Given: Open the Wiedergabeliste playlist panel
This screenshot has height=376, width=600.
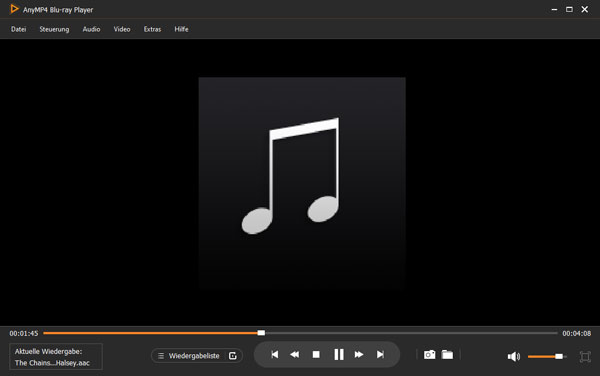Looking at the screenshot, I should click(x=189, y=356).
